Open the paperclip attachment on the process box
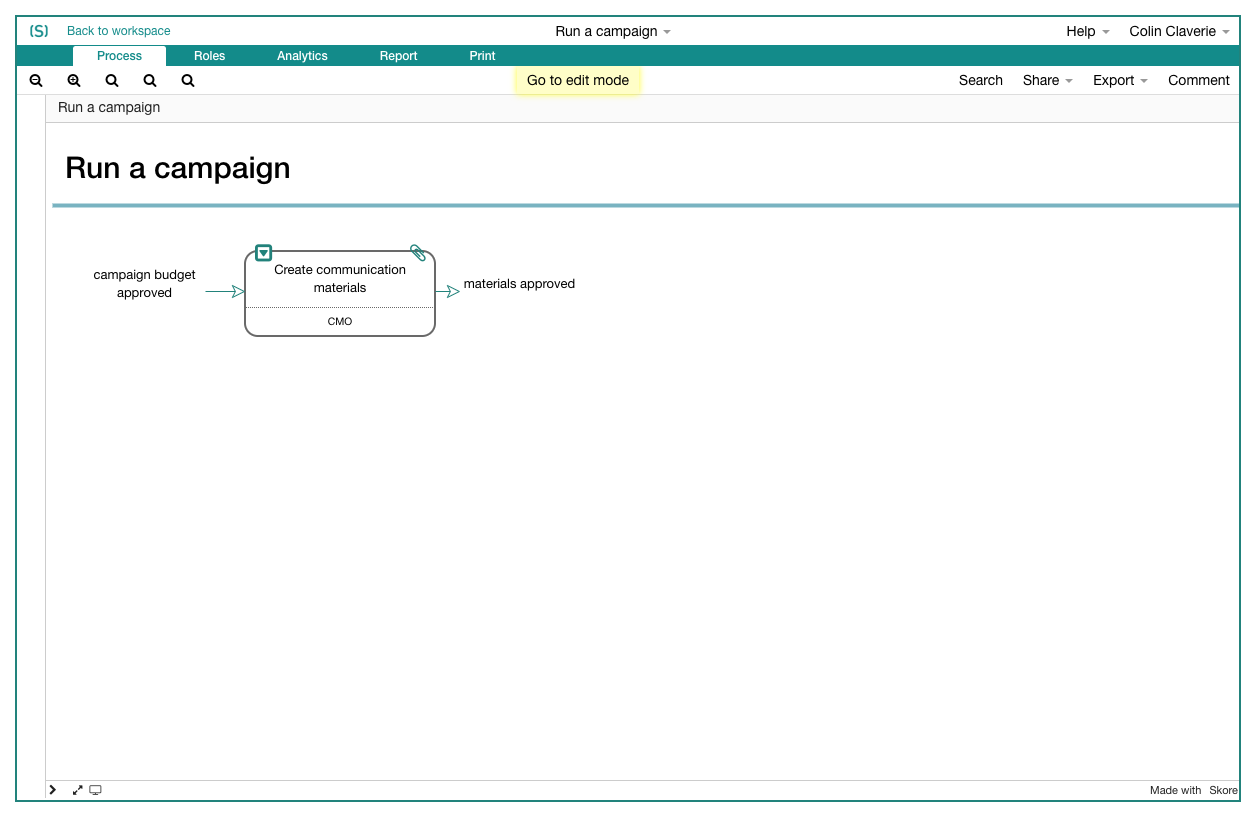 coord(418,253)
